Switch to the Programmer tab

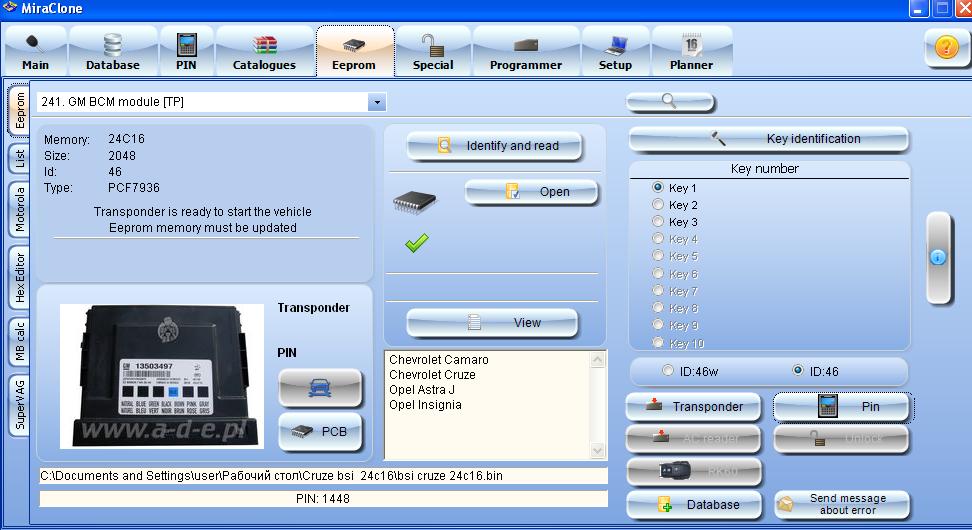[x=526, y=51]
